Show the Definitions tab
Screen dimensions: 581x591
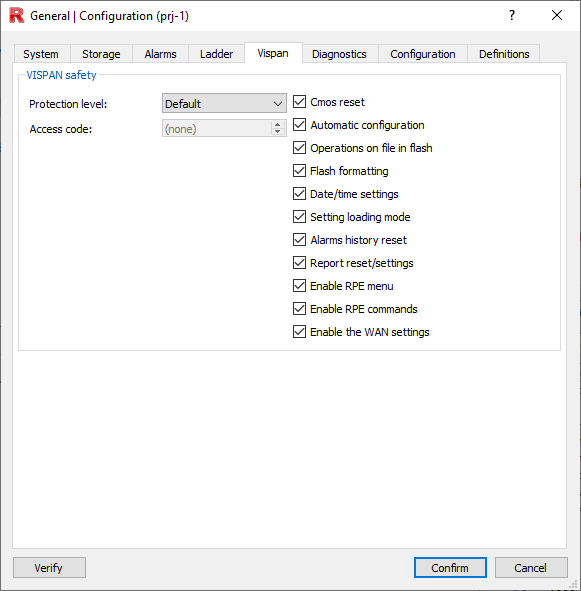504,54
